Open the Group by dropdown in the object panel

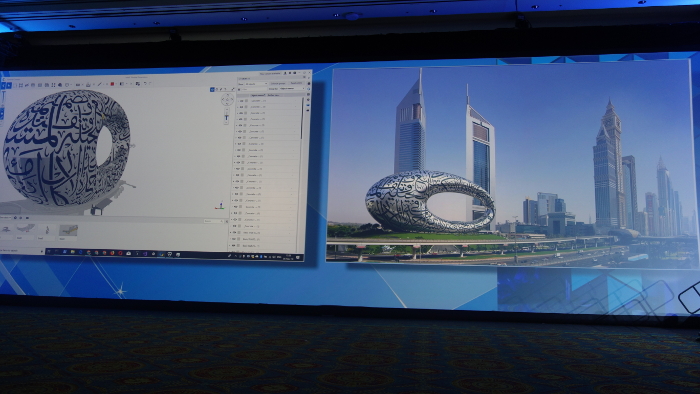coord(292,88)
